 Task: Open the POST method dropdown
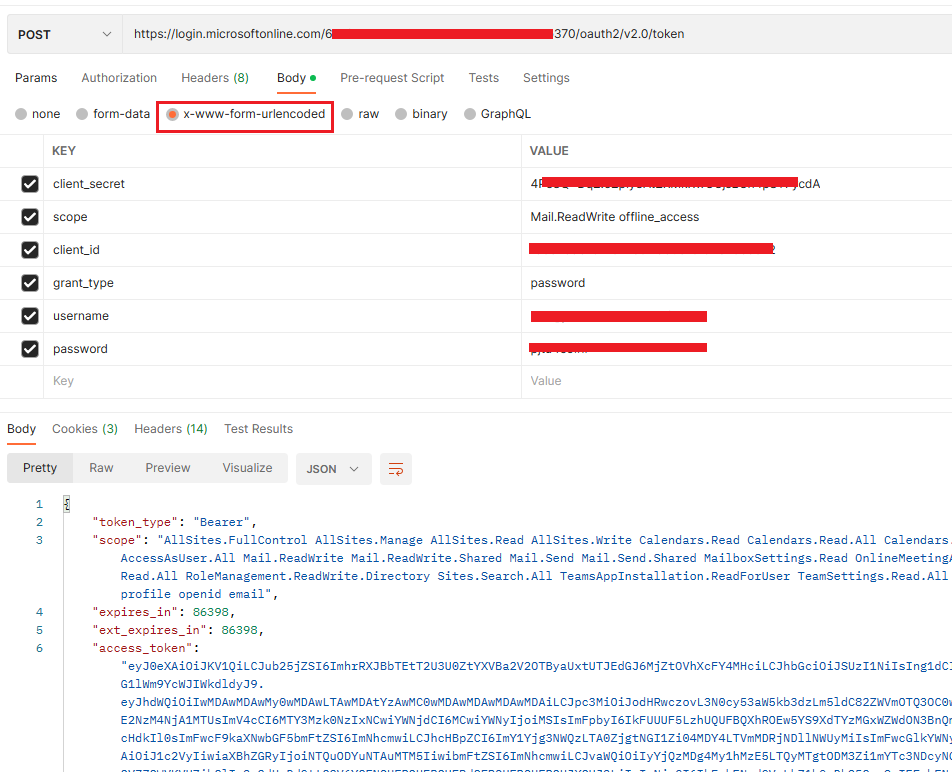click(64, 35)
